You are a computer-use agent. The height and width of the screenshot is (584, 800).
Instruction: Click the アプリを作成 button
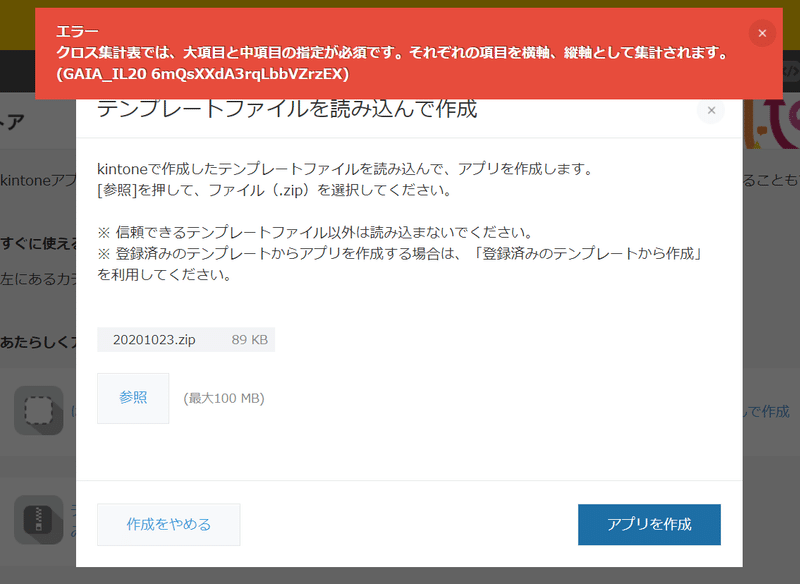coord(649,524)
